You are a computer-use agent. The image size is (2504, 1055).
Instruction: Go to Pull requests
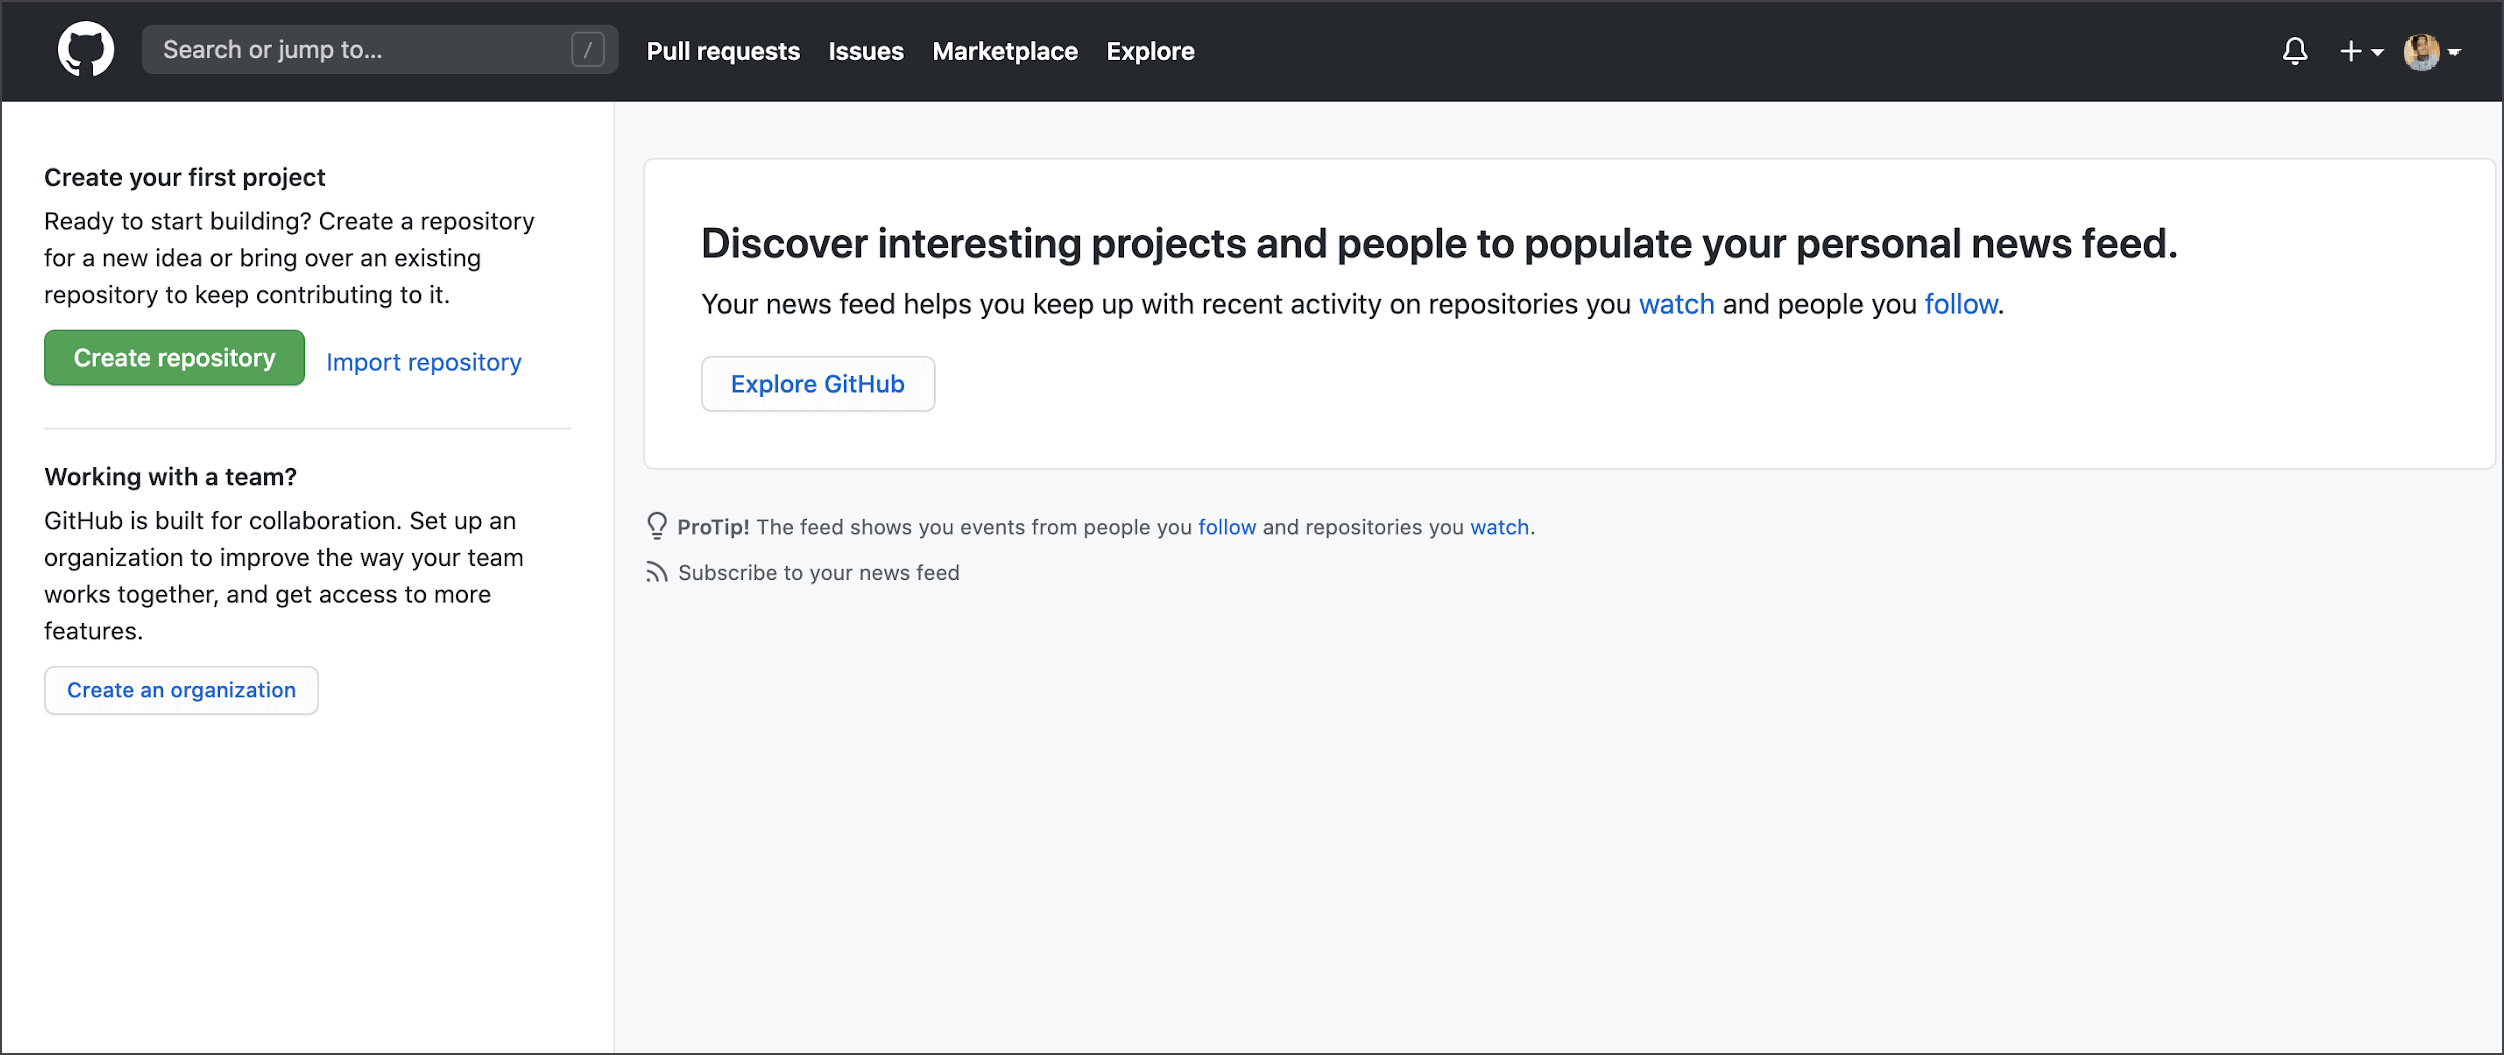[x=723, y=51]
